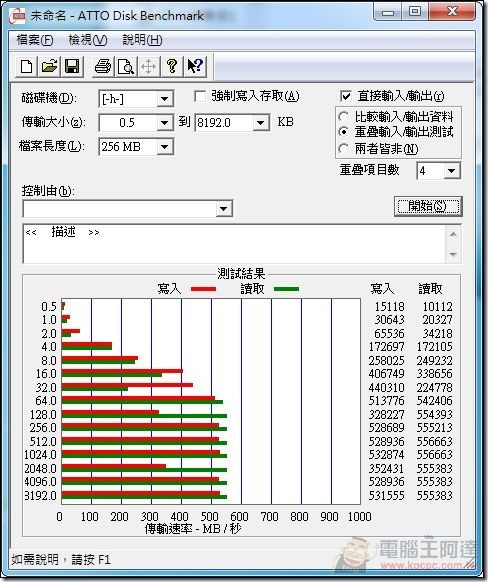Expand the transfer size 8192.0 dropdown
The width and height of the screenshot is (488, 582).
261,122
